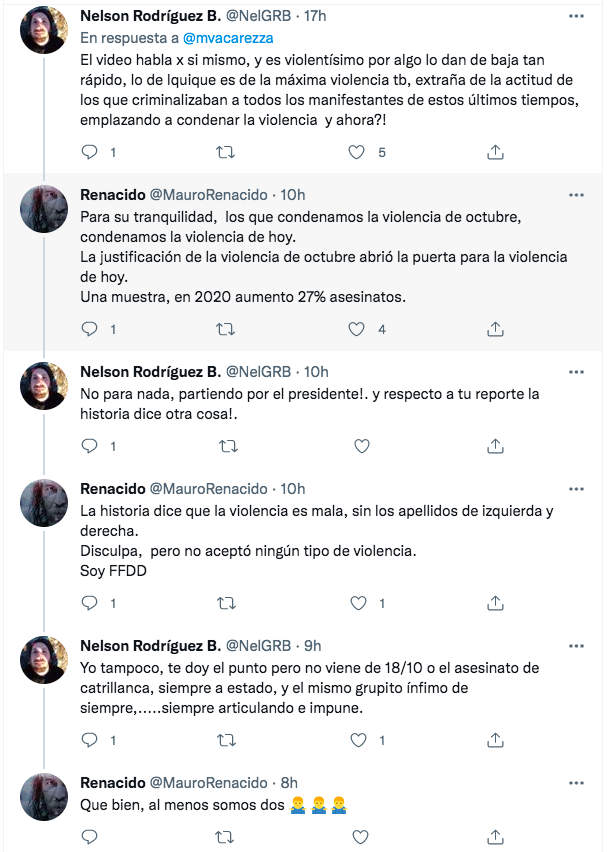Retweet Renacido's 'Soy FFDD' tweet
The width and height of the screenshot is (607, 852).
click(226, 603)
